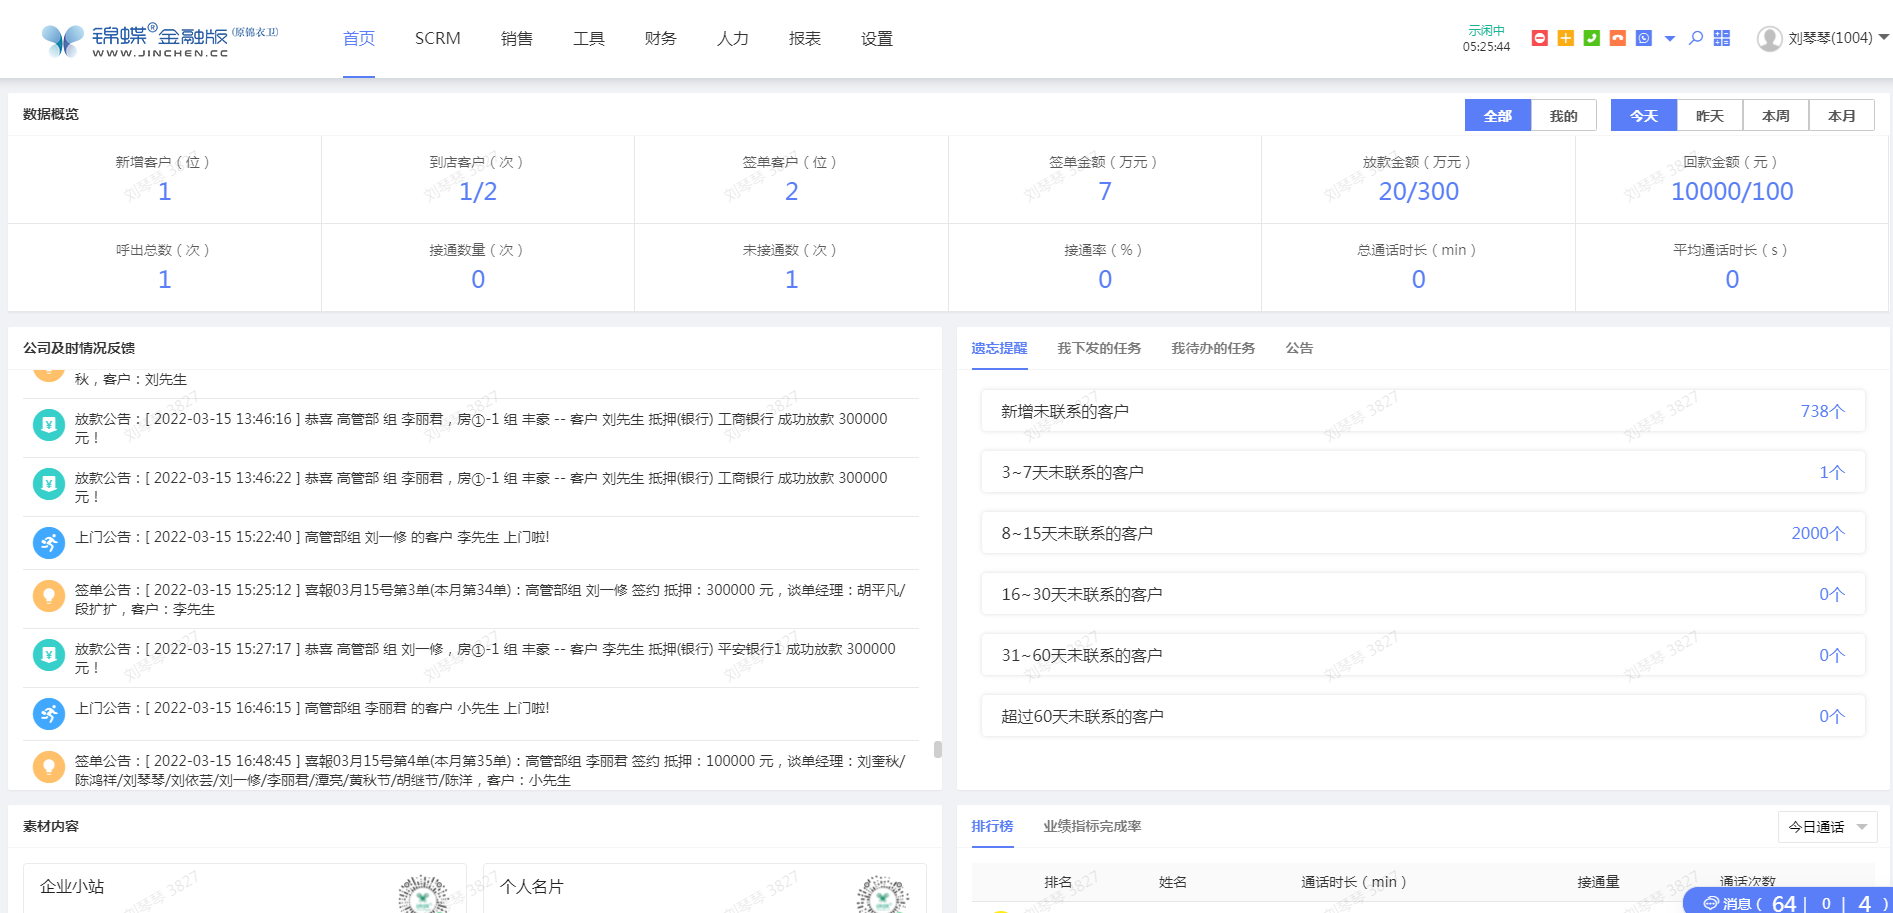Open the 人力 menu
This screenshot has width=1893, height=913.
tap(733, 38)
